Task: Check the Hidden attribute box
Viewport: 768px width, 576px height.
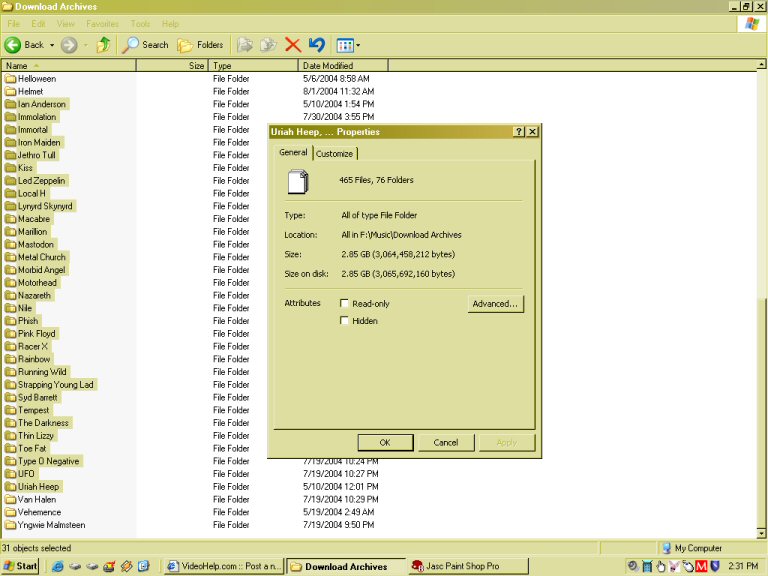Action: click(344, 320)
